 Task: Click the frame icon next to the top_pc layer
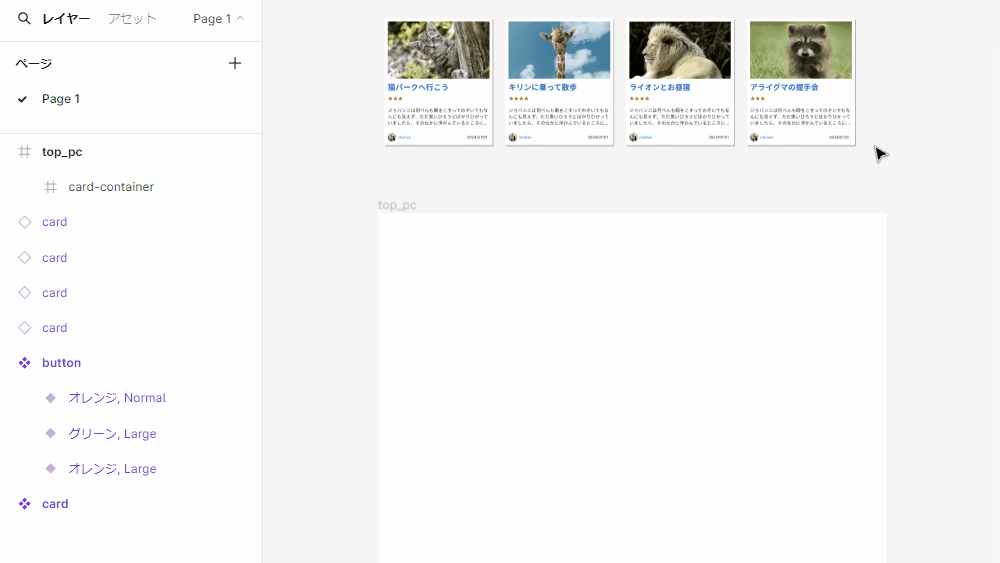coord(24,152)
